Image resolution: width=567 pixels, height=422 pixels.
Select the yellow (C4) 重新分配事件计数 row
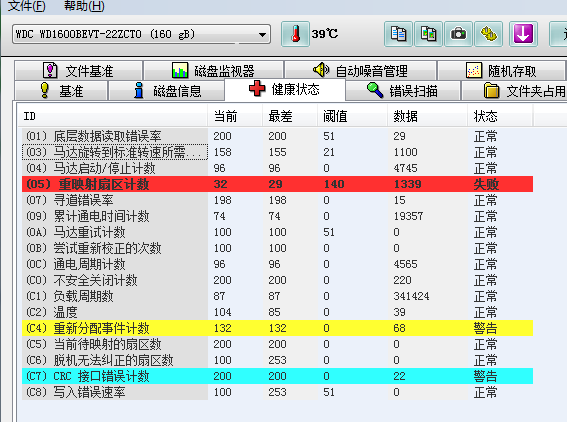coord(277,328)
